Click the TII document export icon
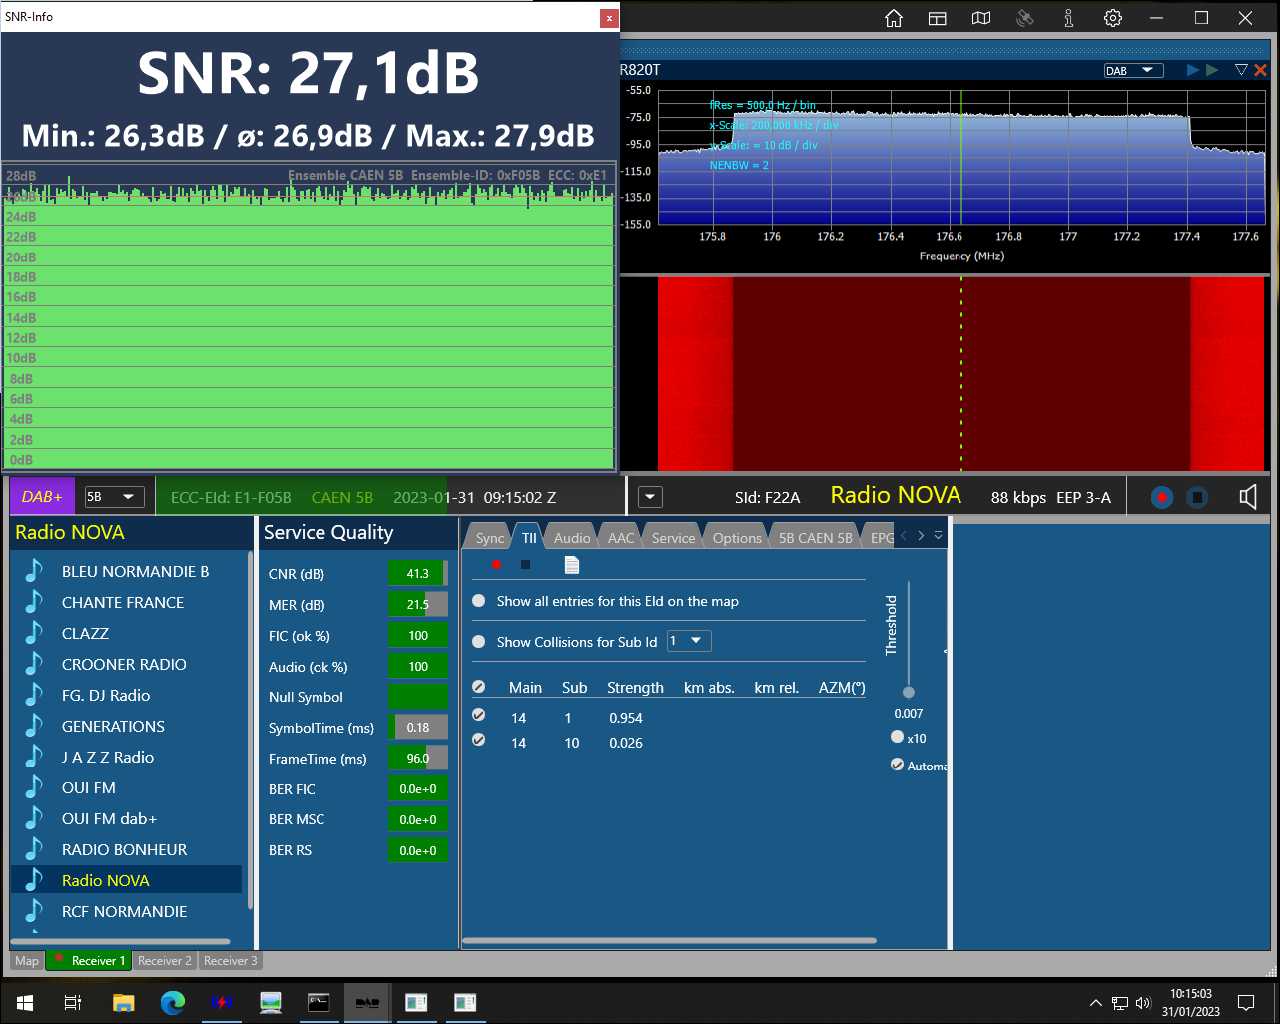The image size is (1280, 1024). (x=572, y=565)
